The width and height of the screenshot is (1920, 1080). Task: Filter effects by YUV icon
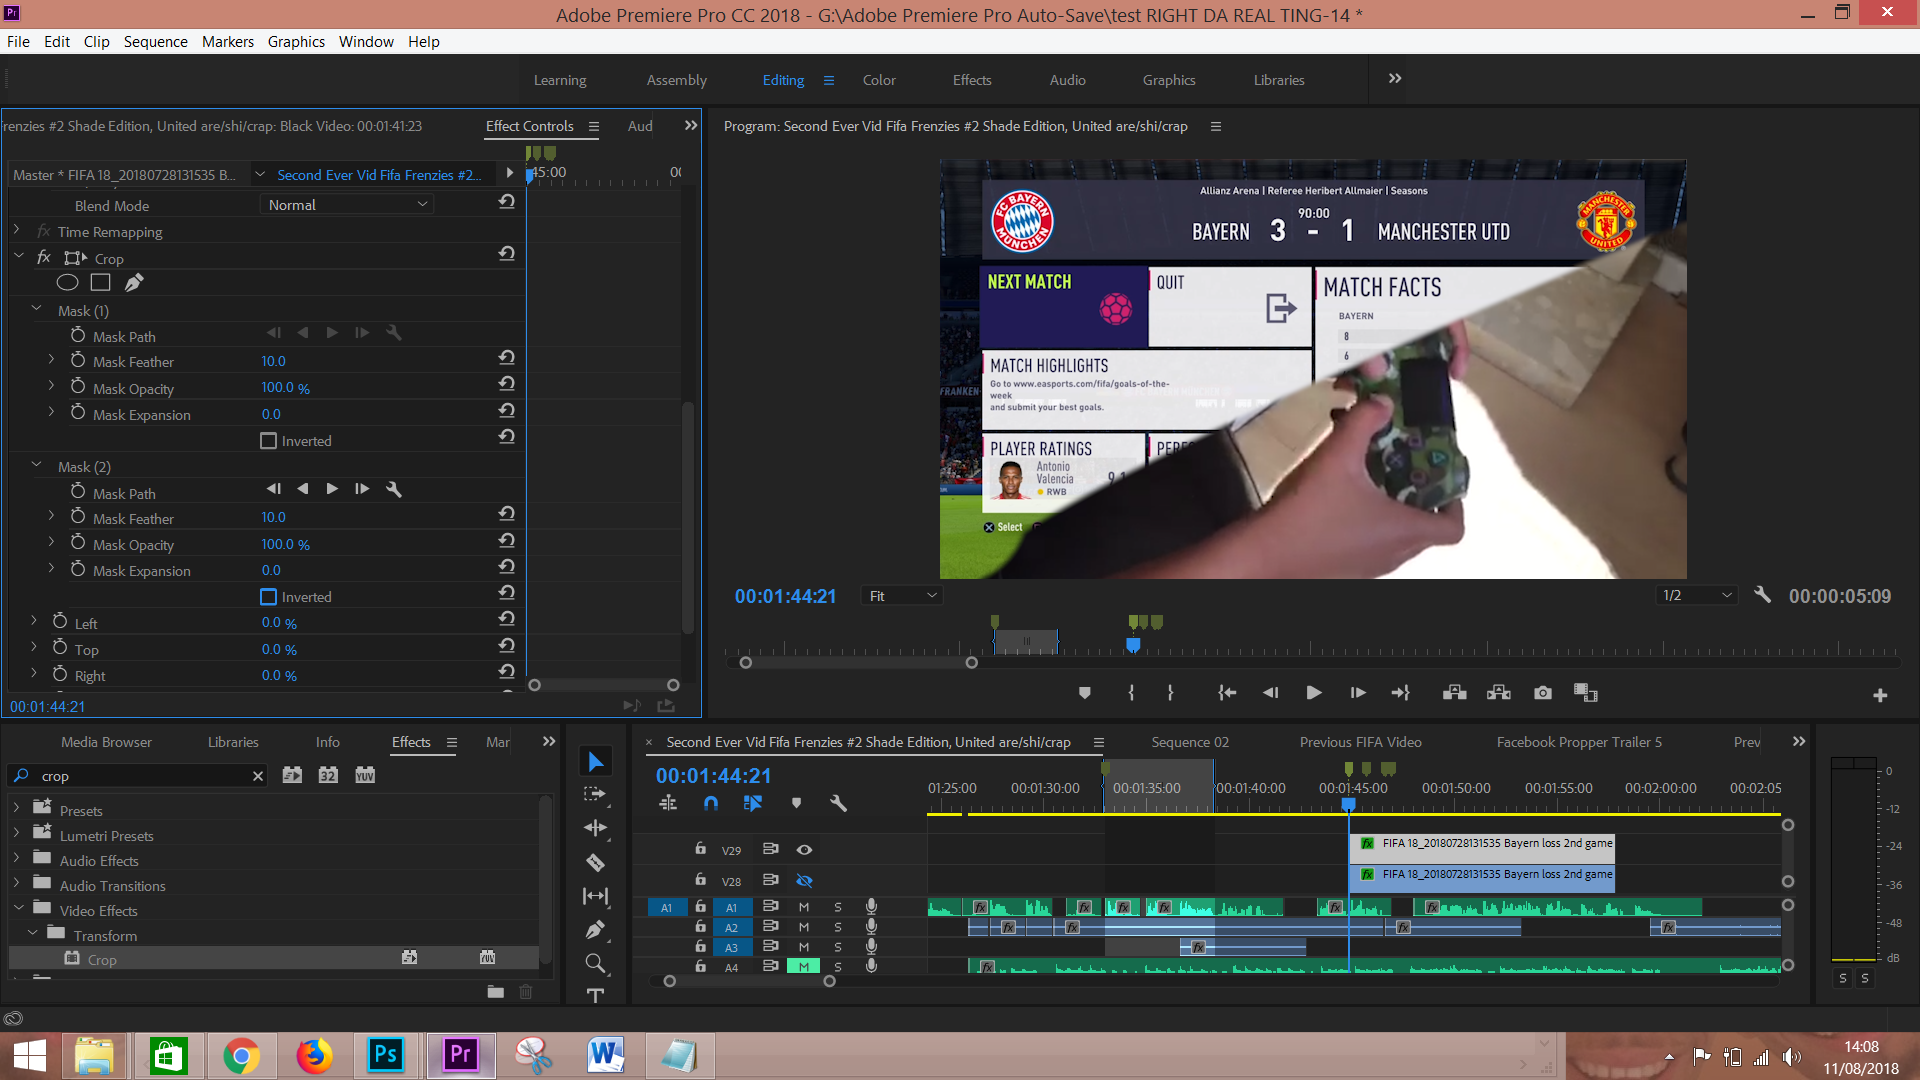pyautogui.click(x=365, y=775)
